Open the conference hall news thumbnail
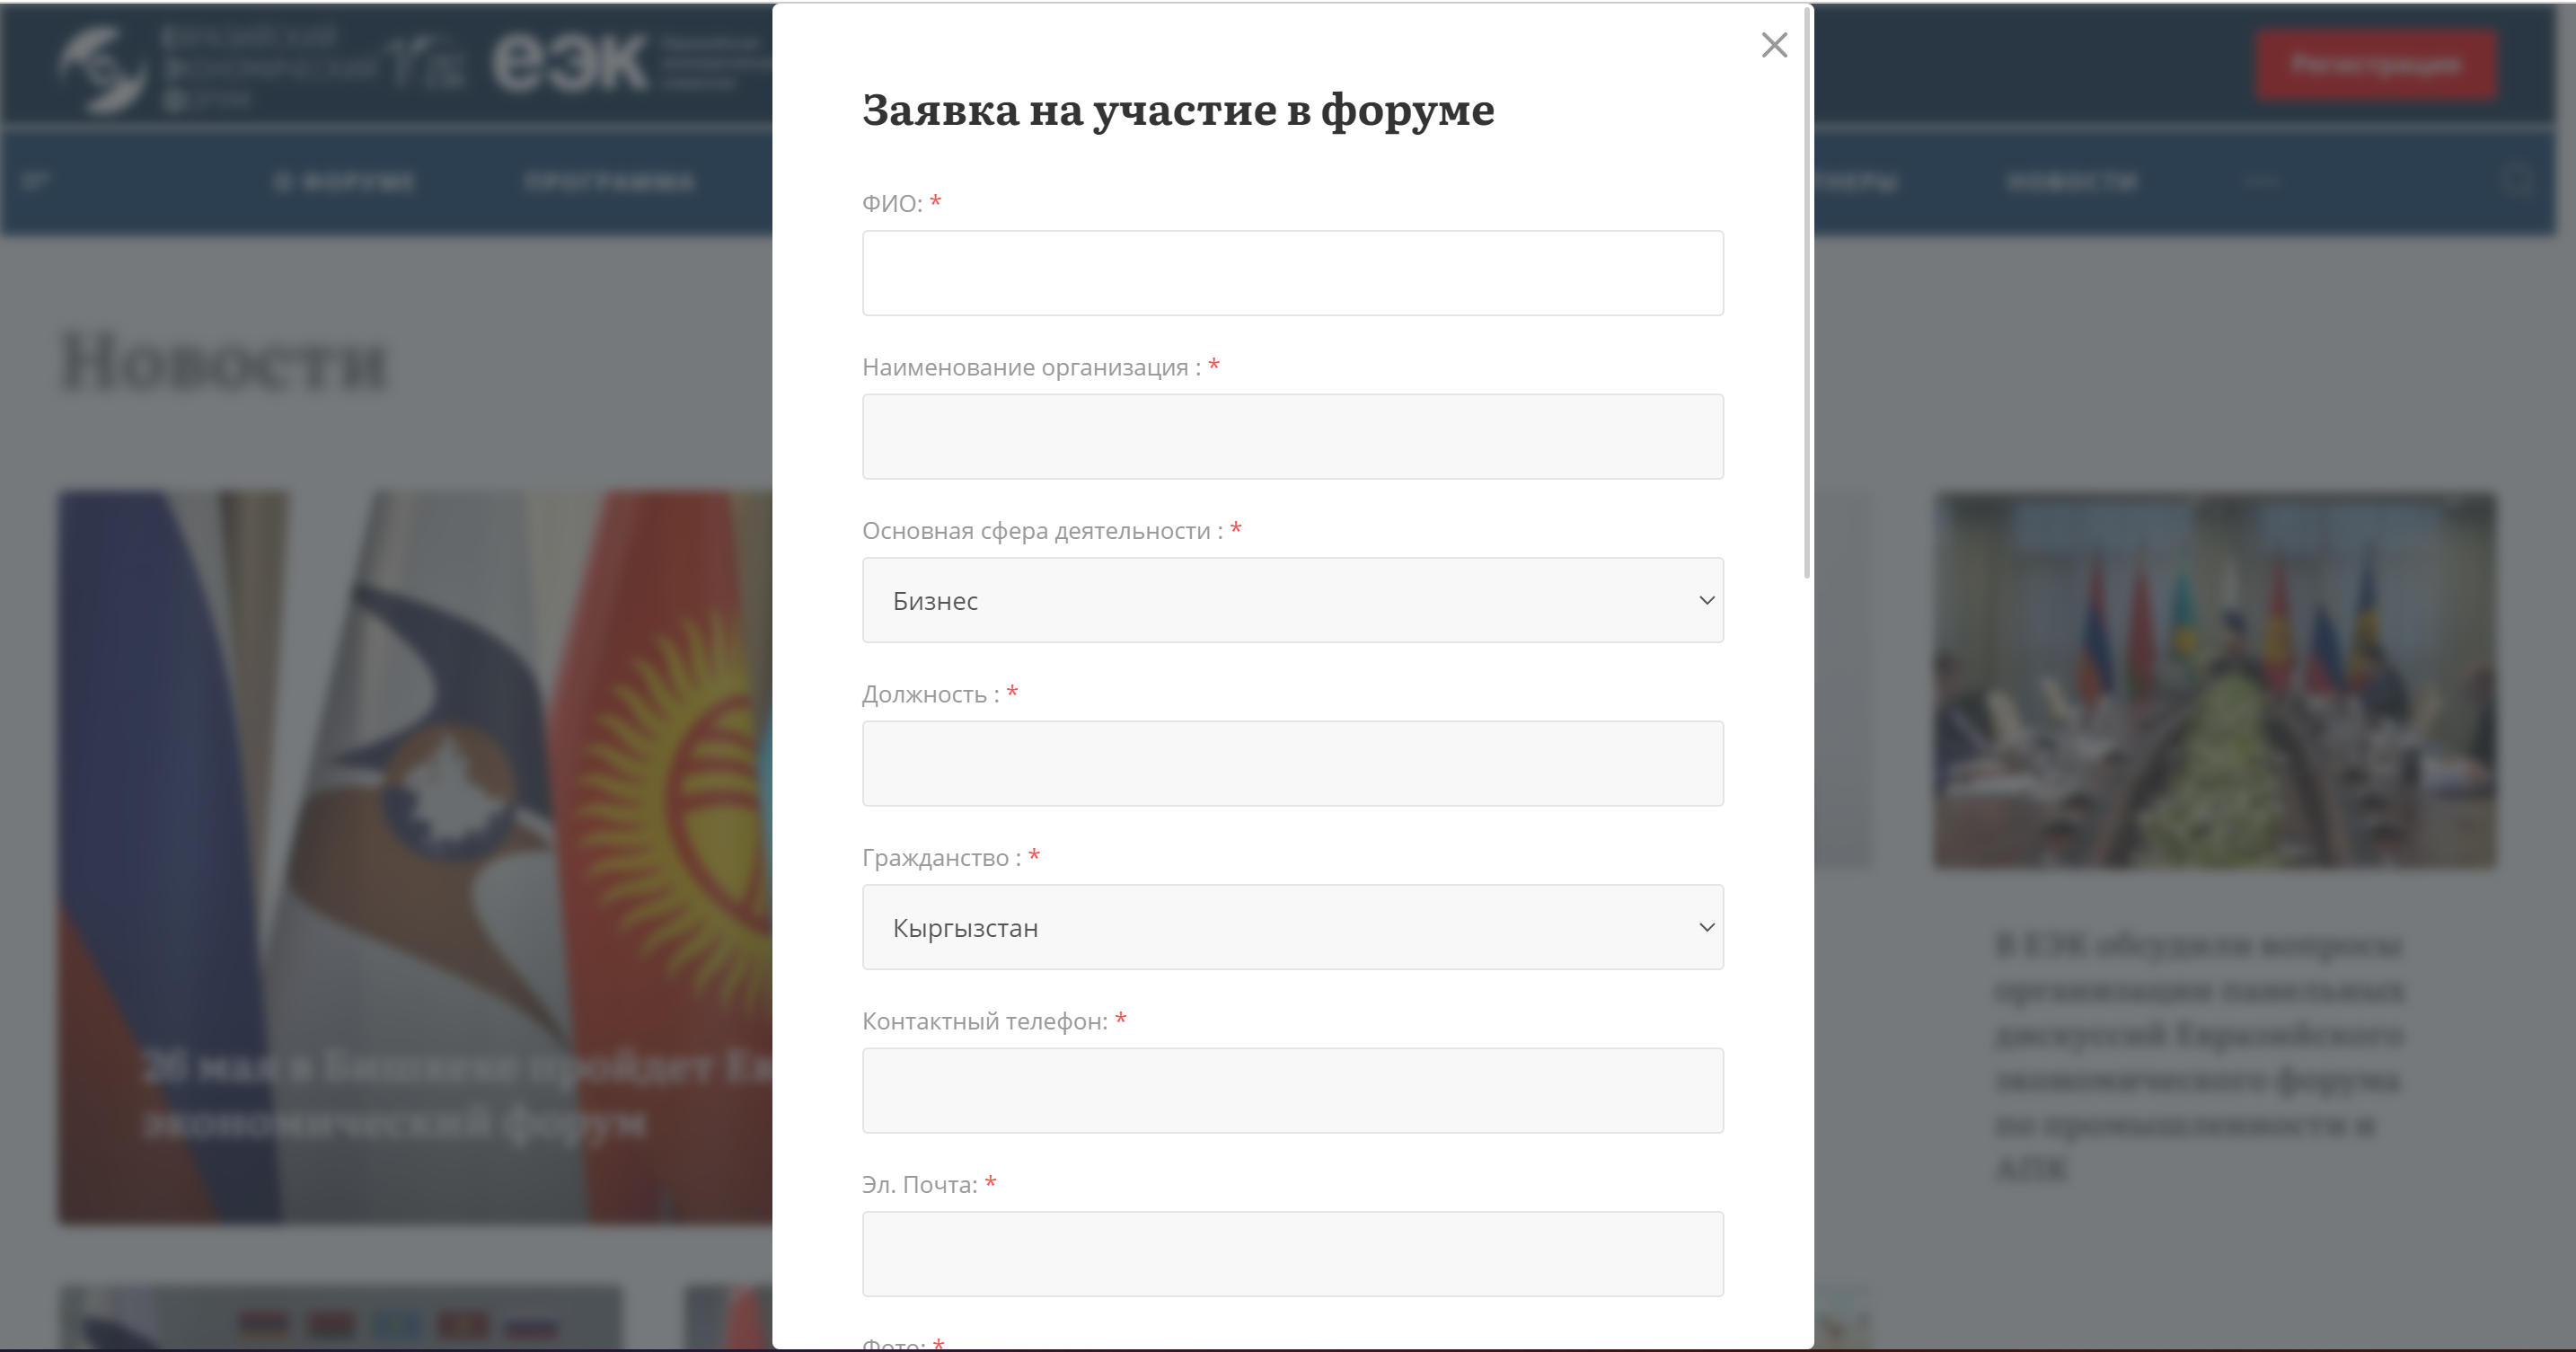The height and width of the screenshot is (1352, 2576). 2214,680
